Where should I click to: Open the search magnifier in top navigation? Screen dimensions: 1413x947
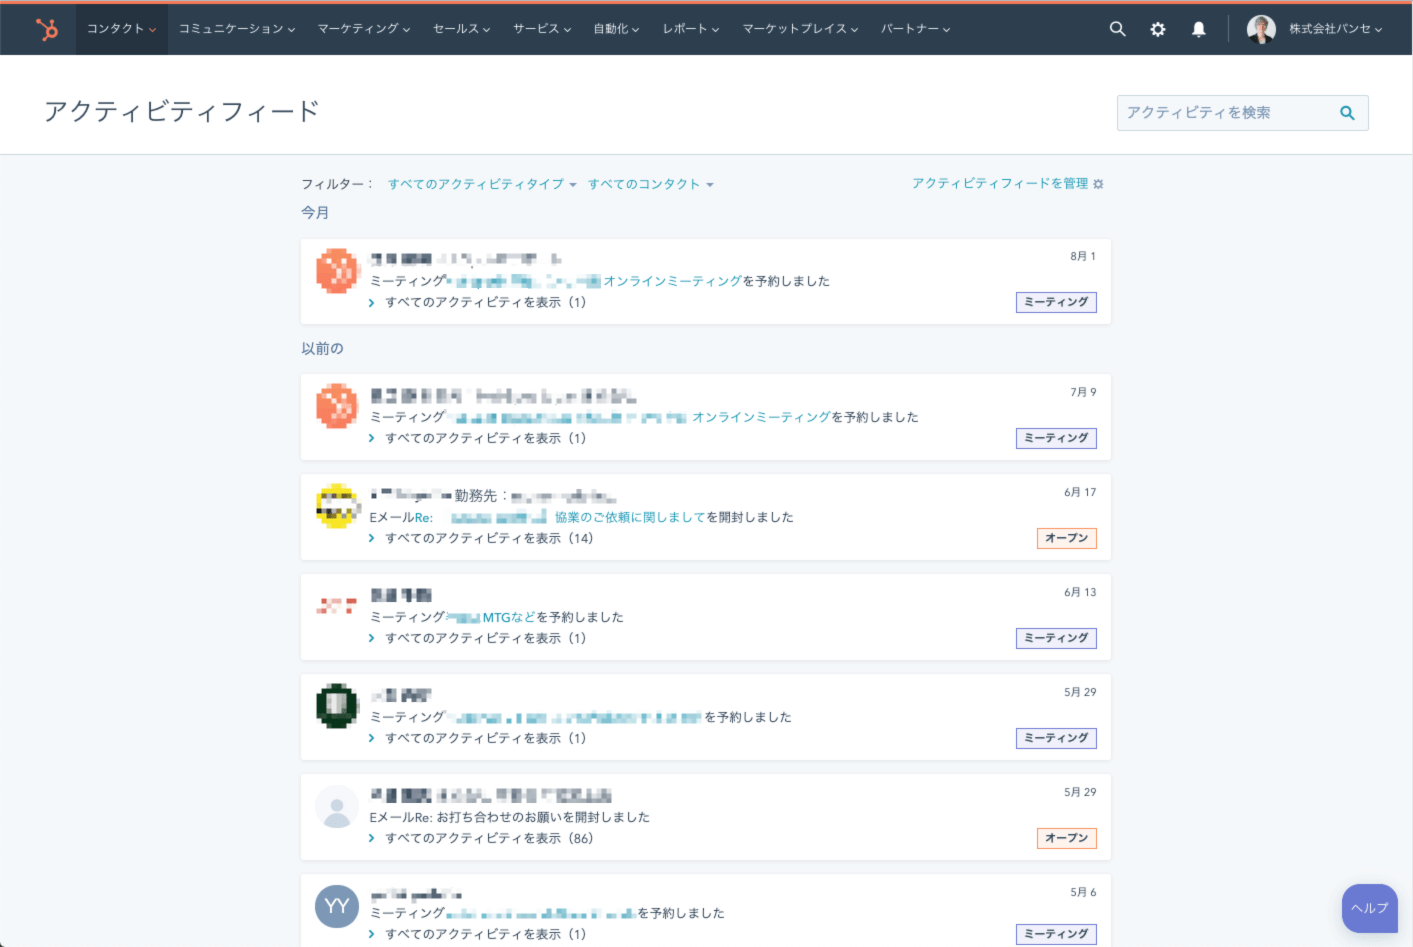pos(1117,29)
